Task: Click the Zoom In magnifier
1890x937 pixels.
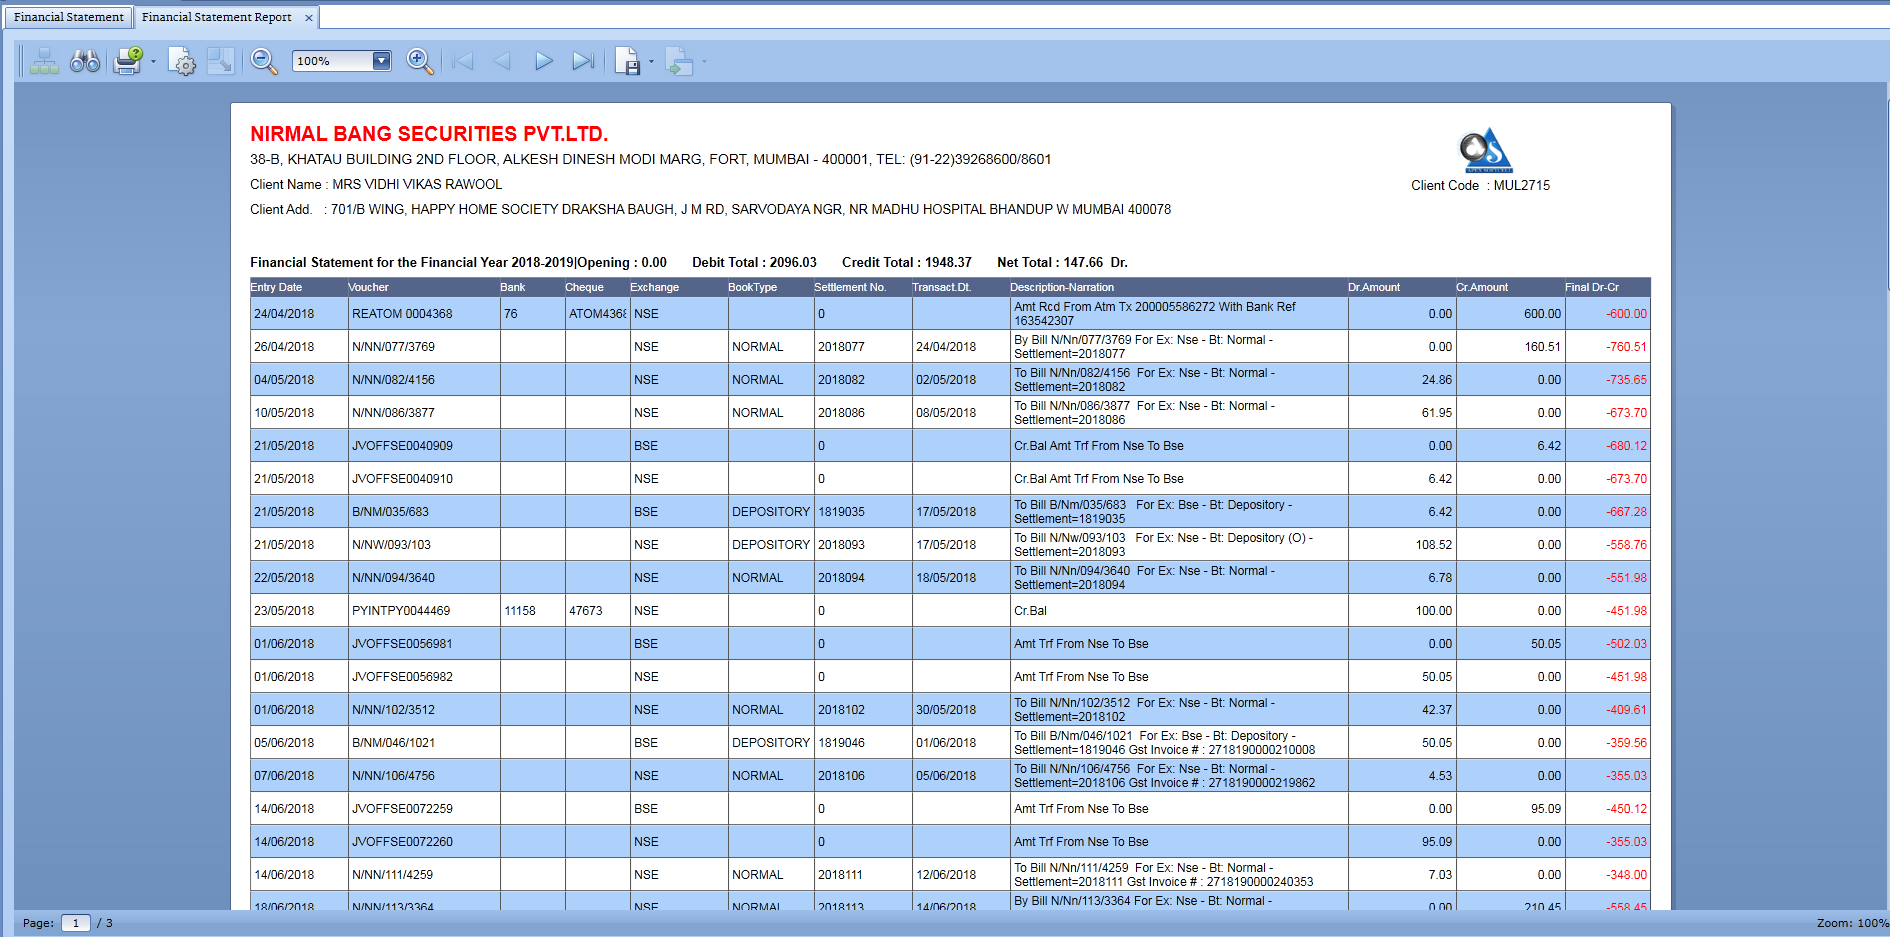Action: 420,62
